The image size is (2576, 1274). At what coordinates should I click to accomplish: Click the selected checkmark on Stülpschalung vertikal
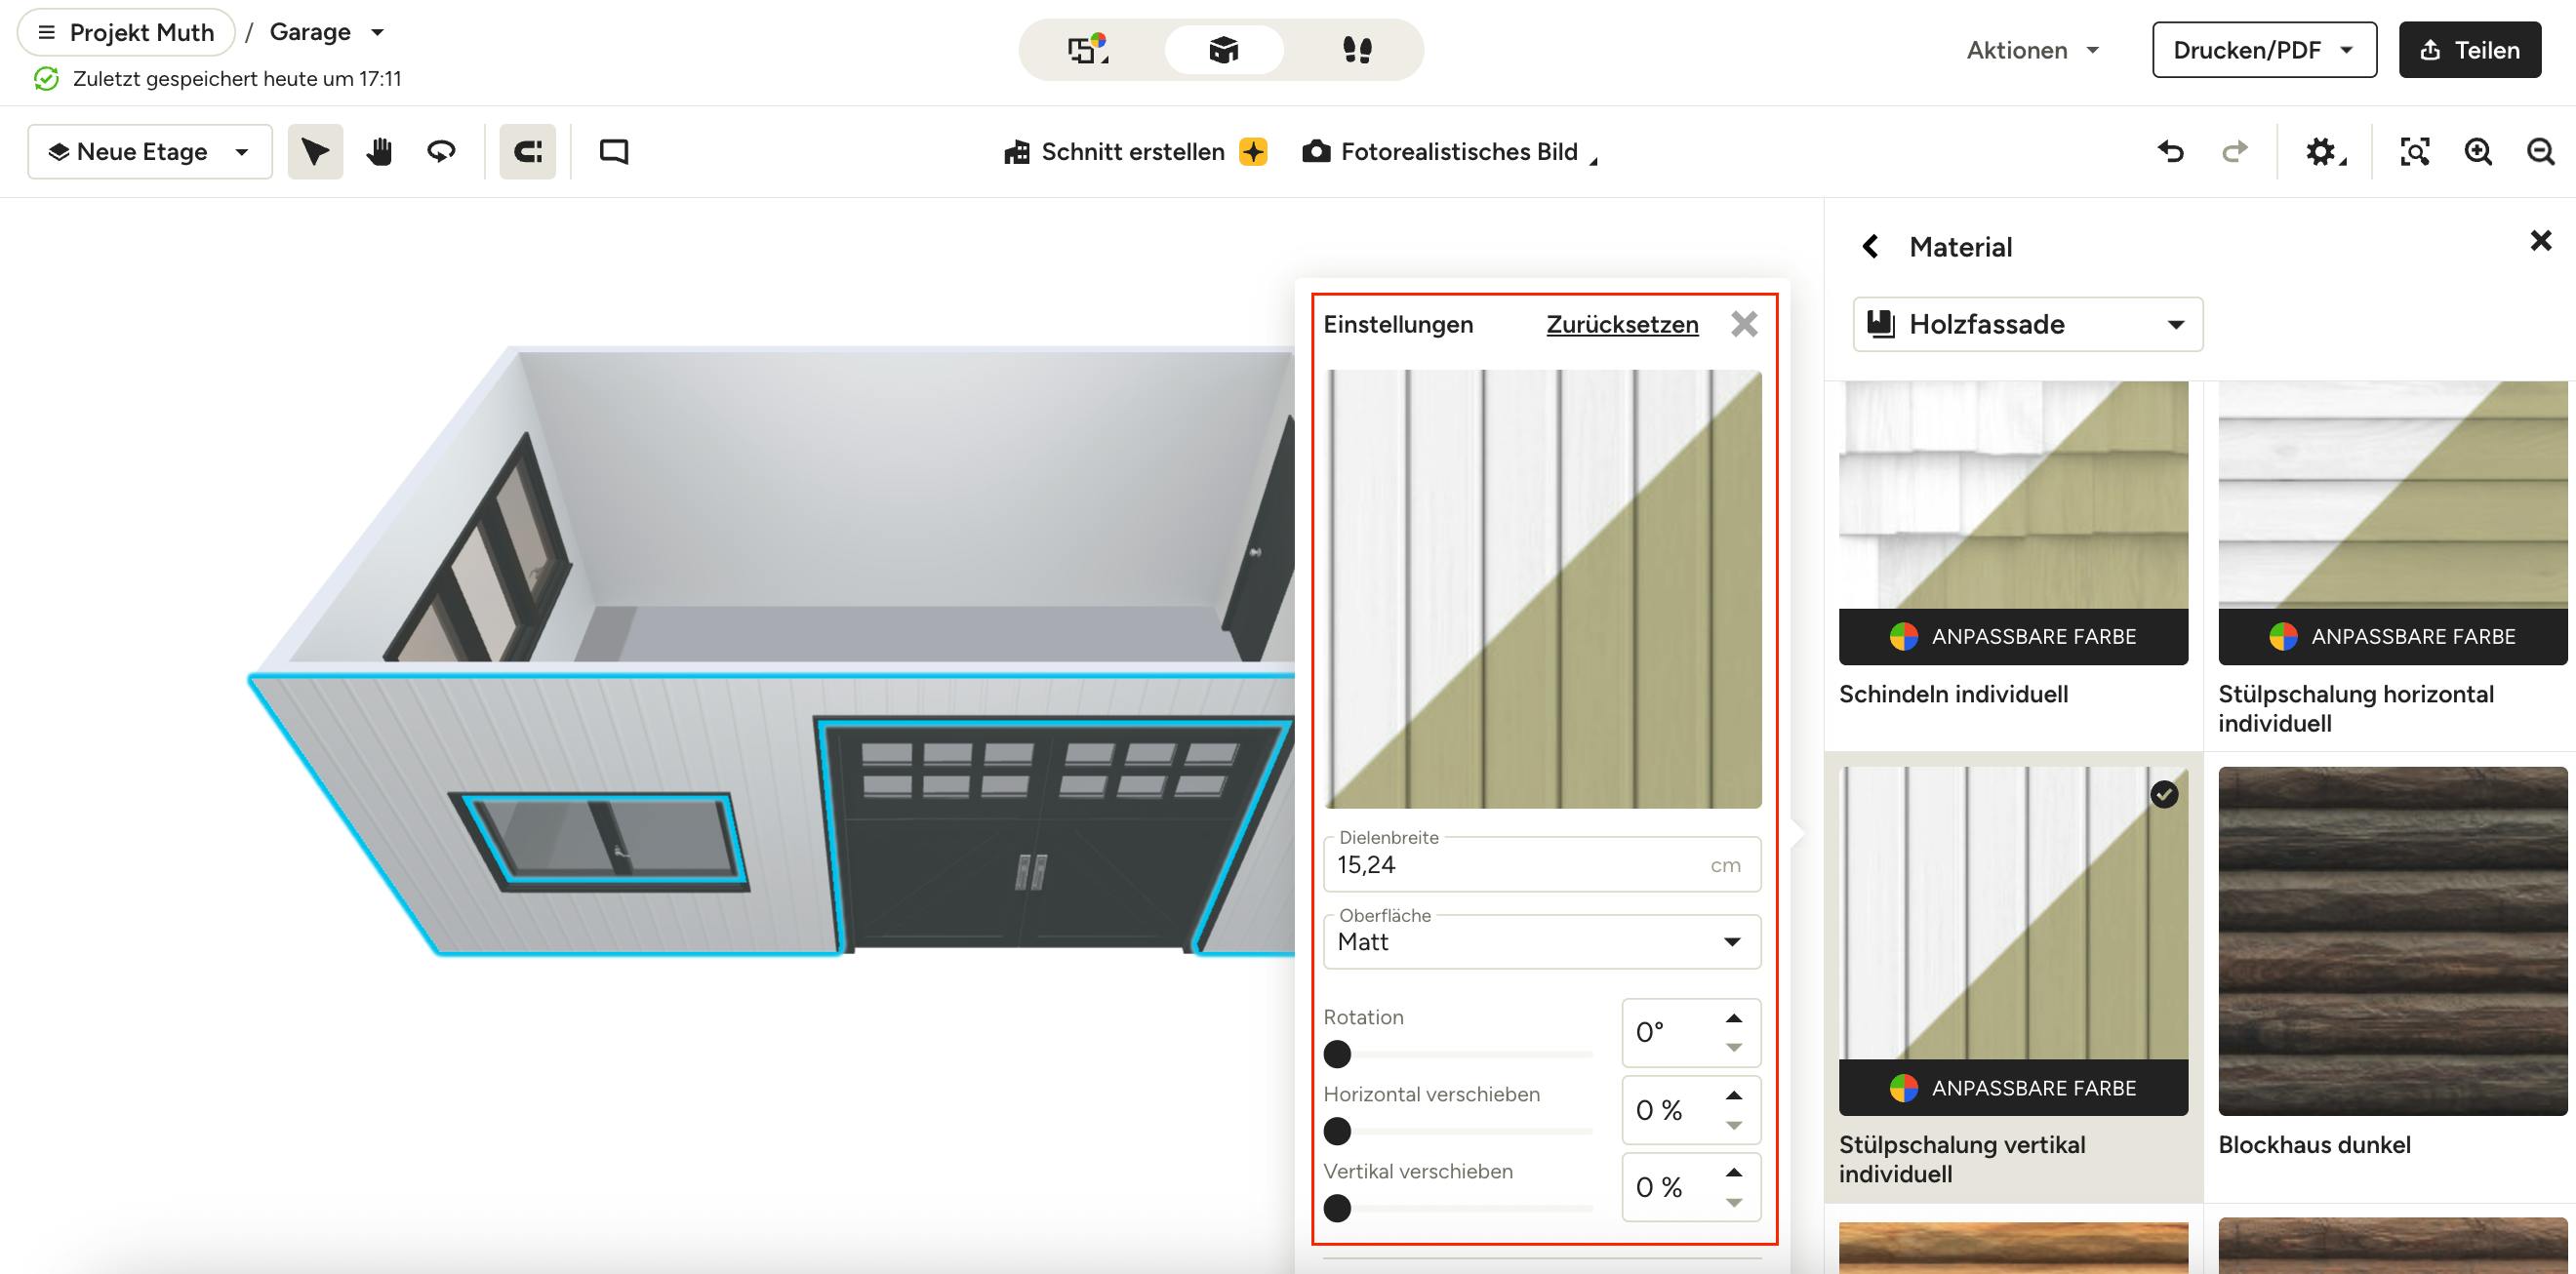pyautogui.click(x=2164, y=794)
